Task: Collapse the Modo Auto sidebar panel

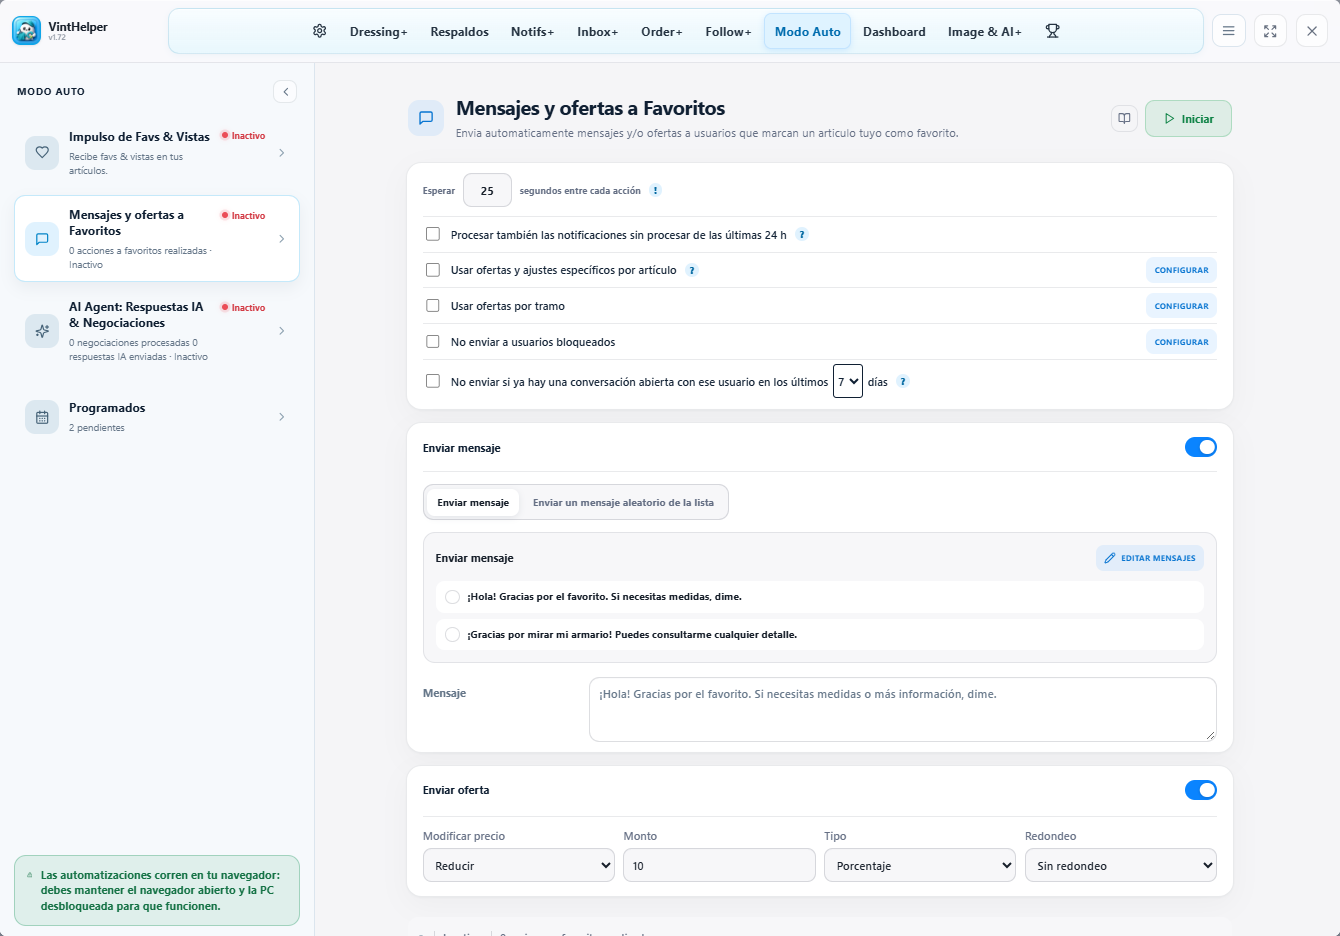Action: click(x=285, y=91)
